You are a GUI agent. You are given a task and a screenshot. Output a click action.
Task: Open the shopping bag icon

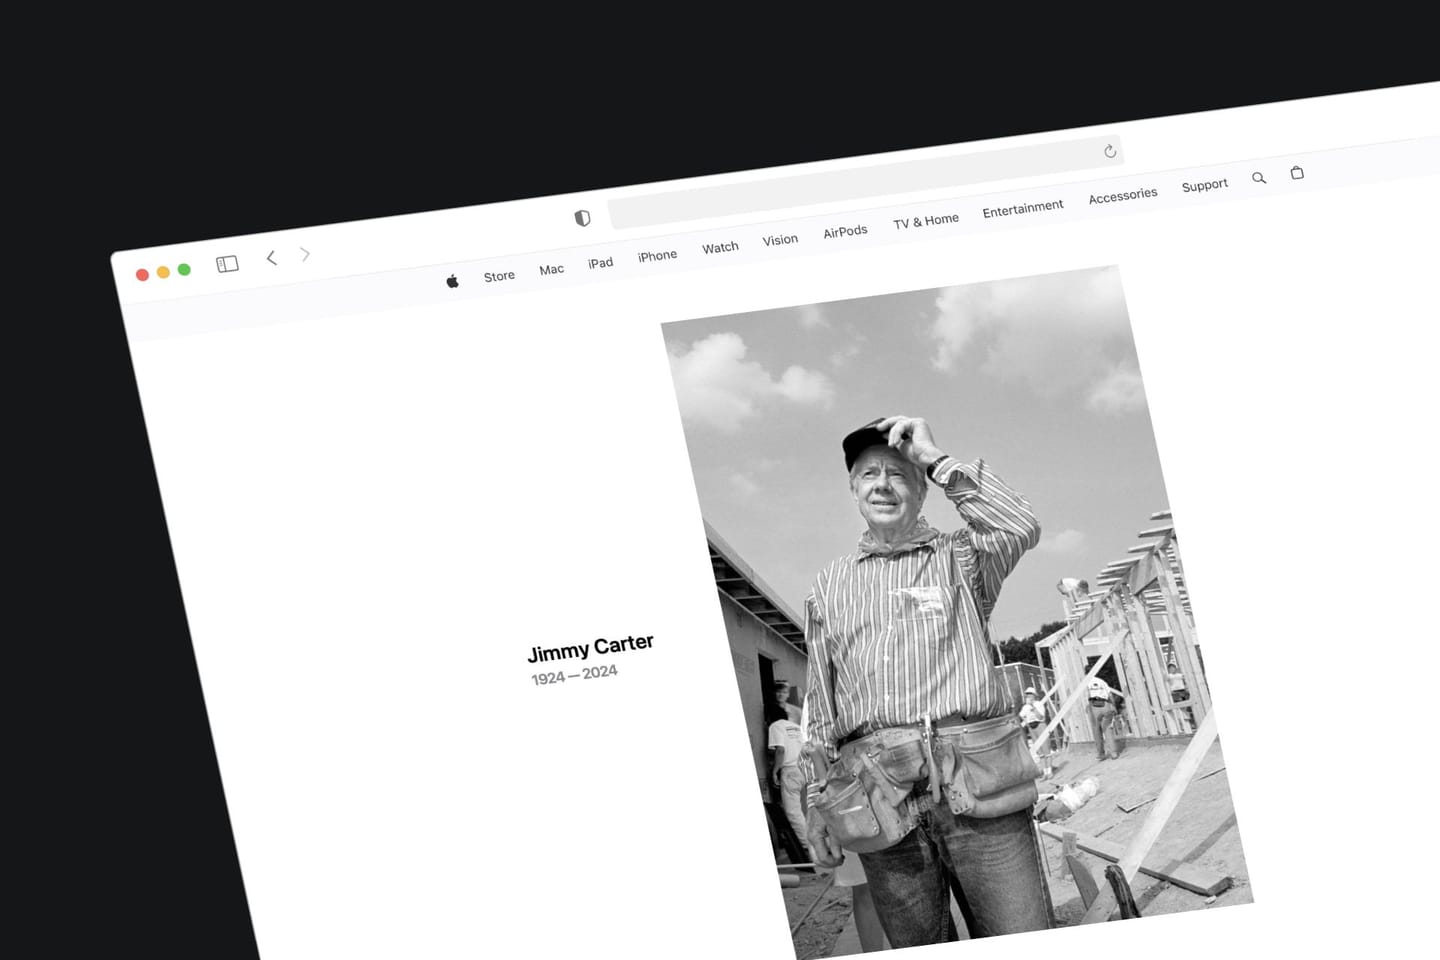click(1297, 173)
